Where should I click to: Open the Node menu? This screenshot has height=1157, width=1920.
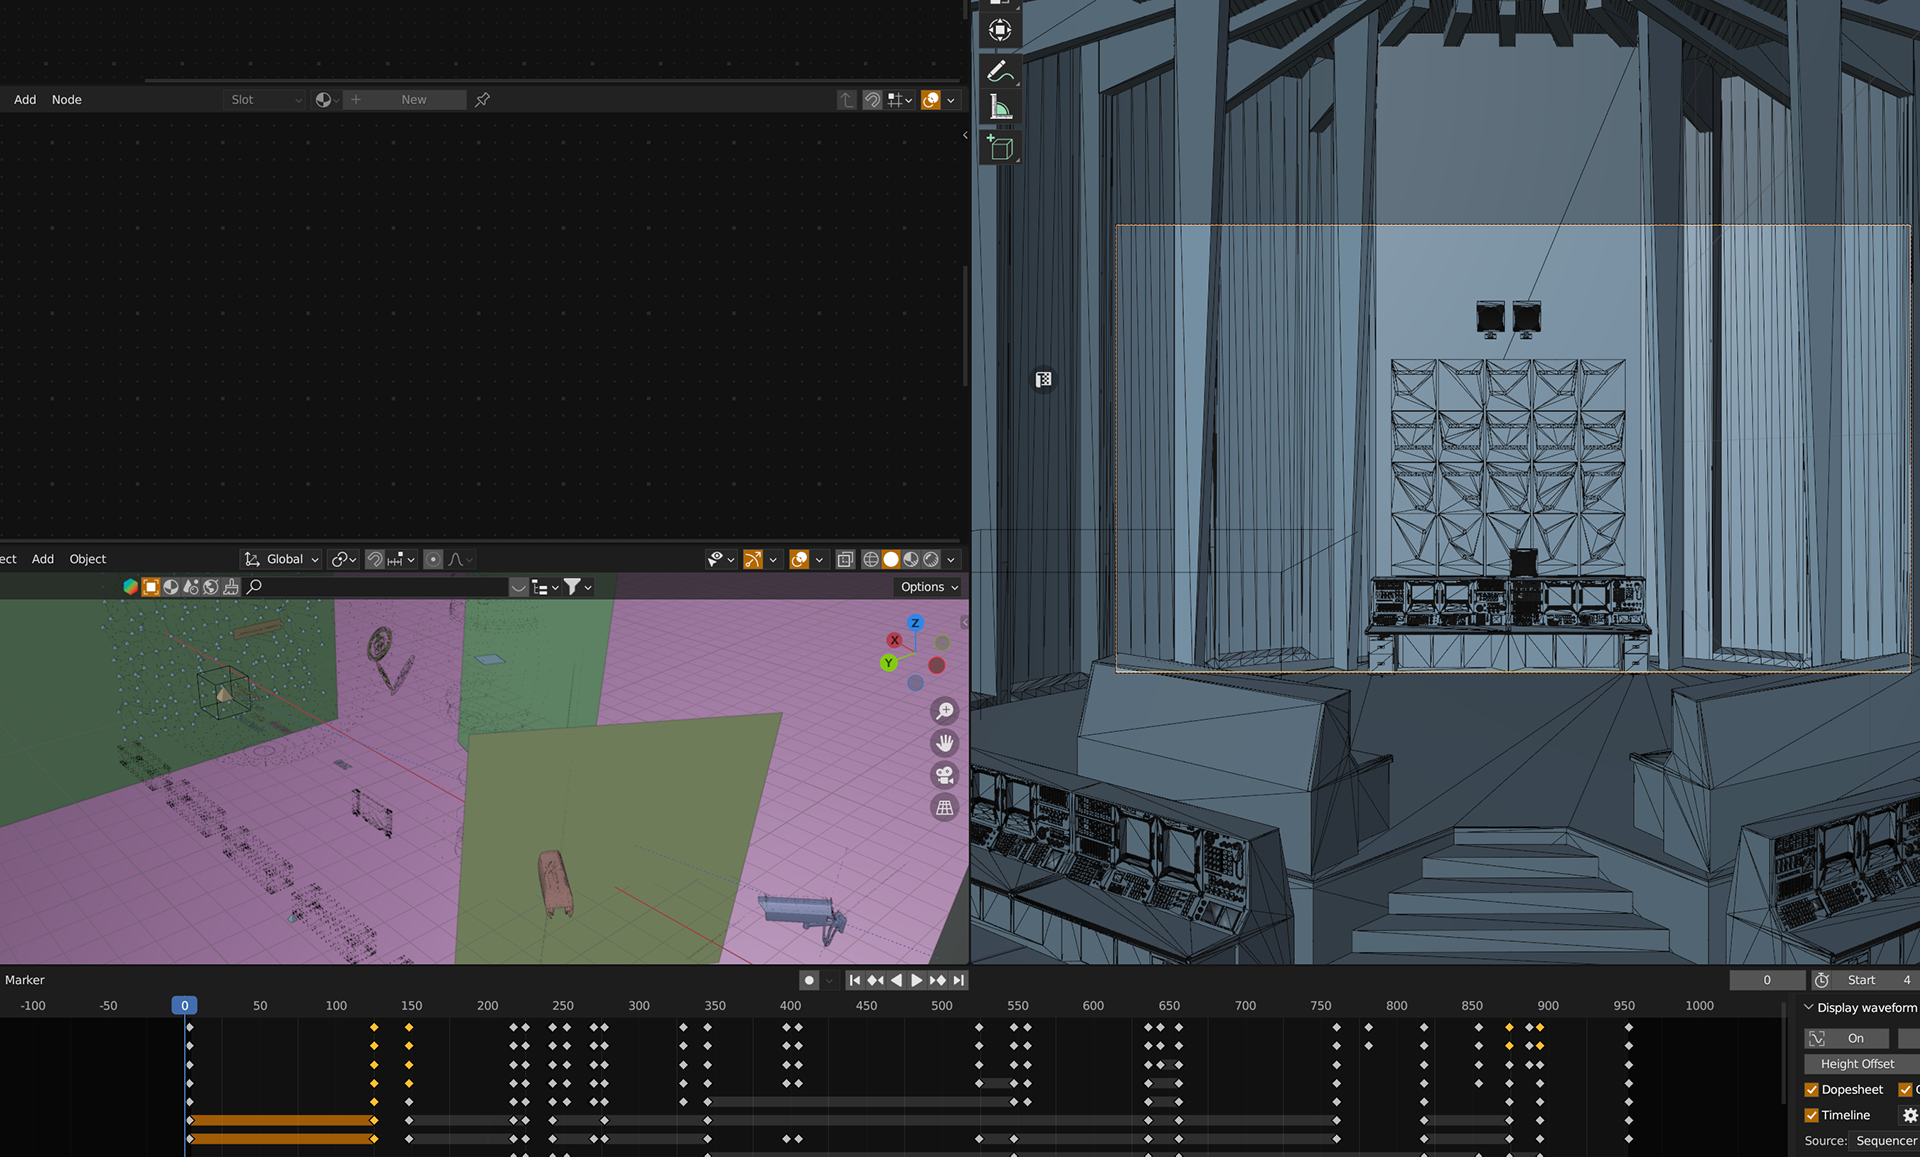pos(67,100)
